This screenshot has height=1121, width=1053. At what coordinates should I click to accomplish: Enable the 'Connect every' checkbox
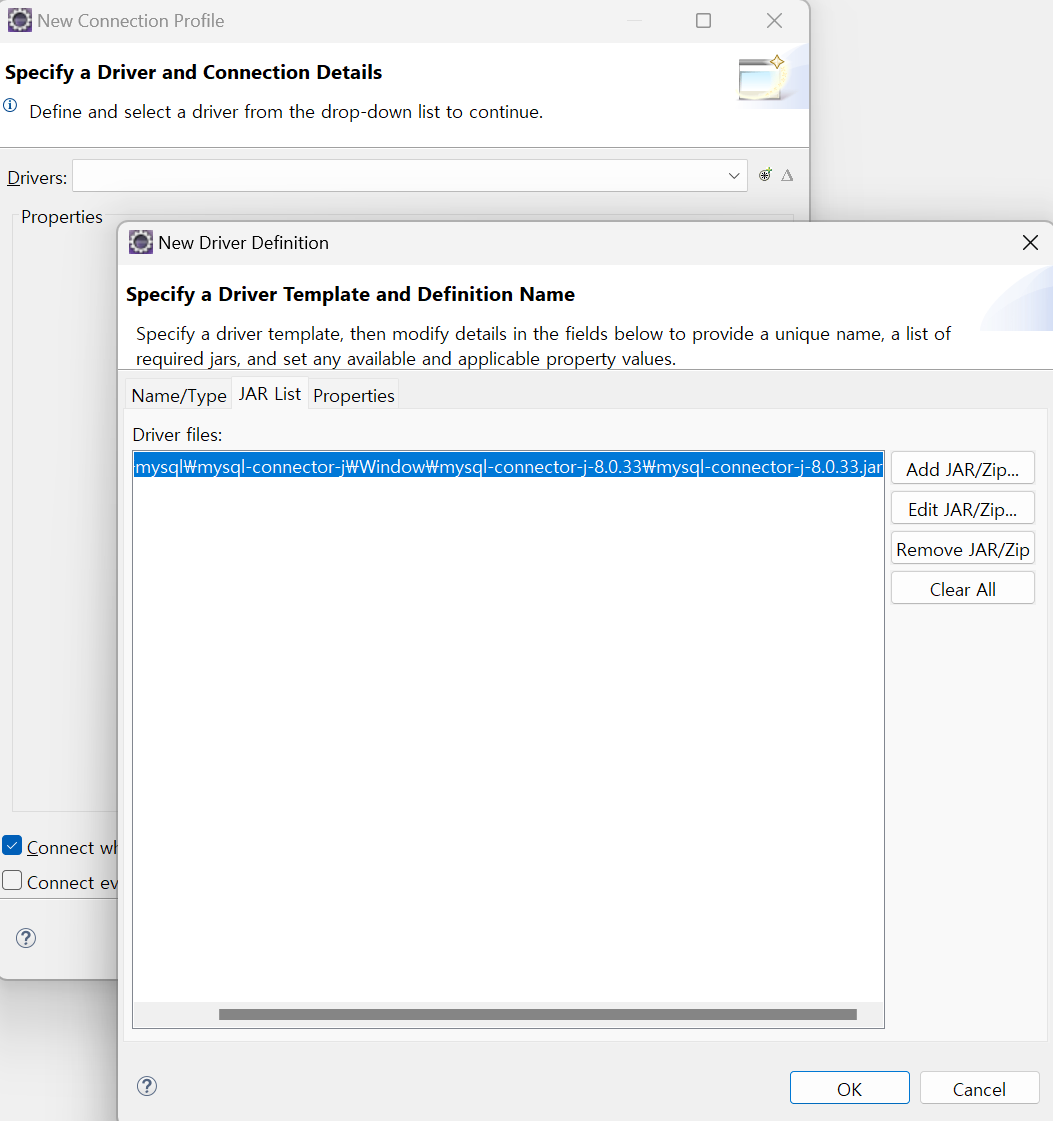12,881
